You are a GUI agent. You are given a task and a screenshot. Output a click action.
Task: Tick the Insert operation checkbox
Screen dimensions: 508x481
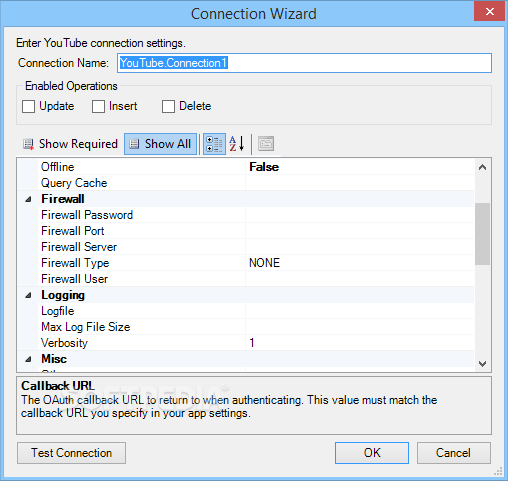[x=98, y=107]
